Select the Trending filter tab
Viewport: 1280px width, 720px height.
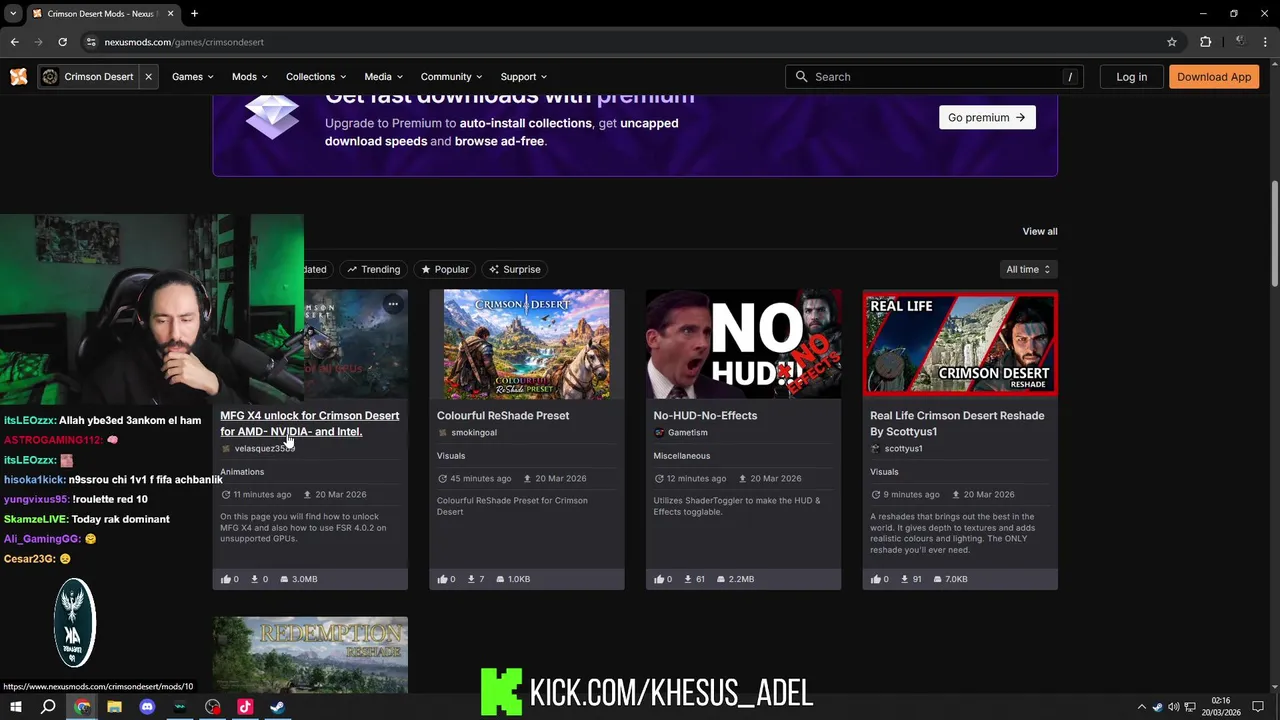coord(372,269)
